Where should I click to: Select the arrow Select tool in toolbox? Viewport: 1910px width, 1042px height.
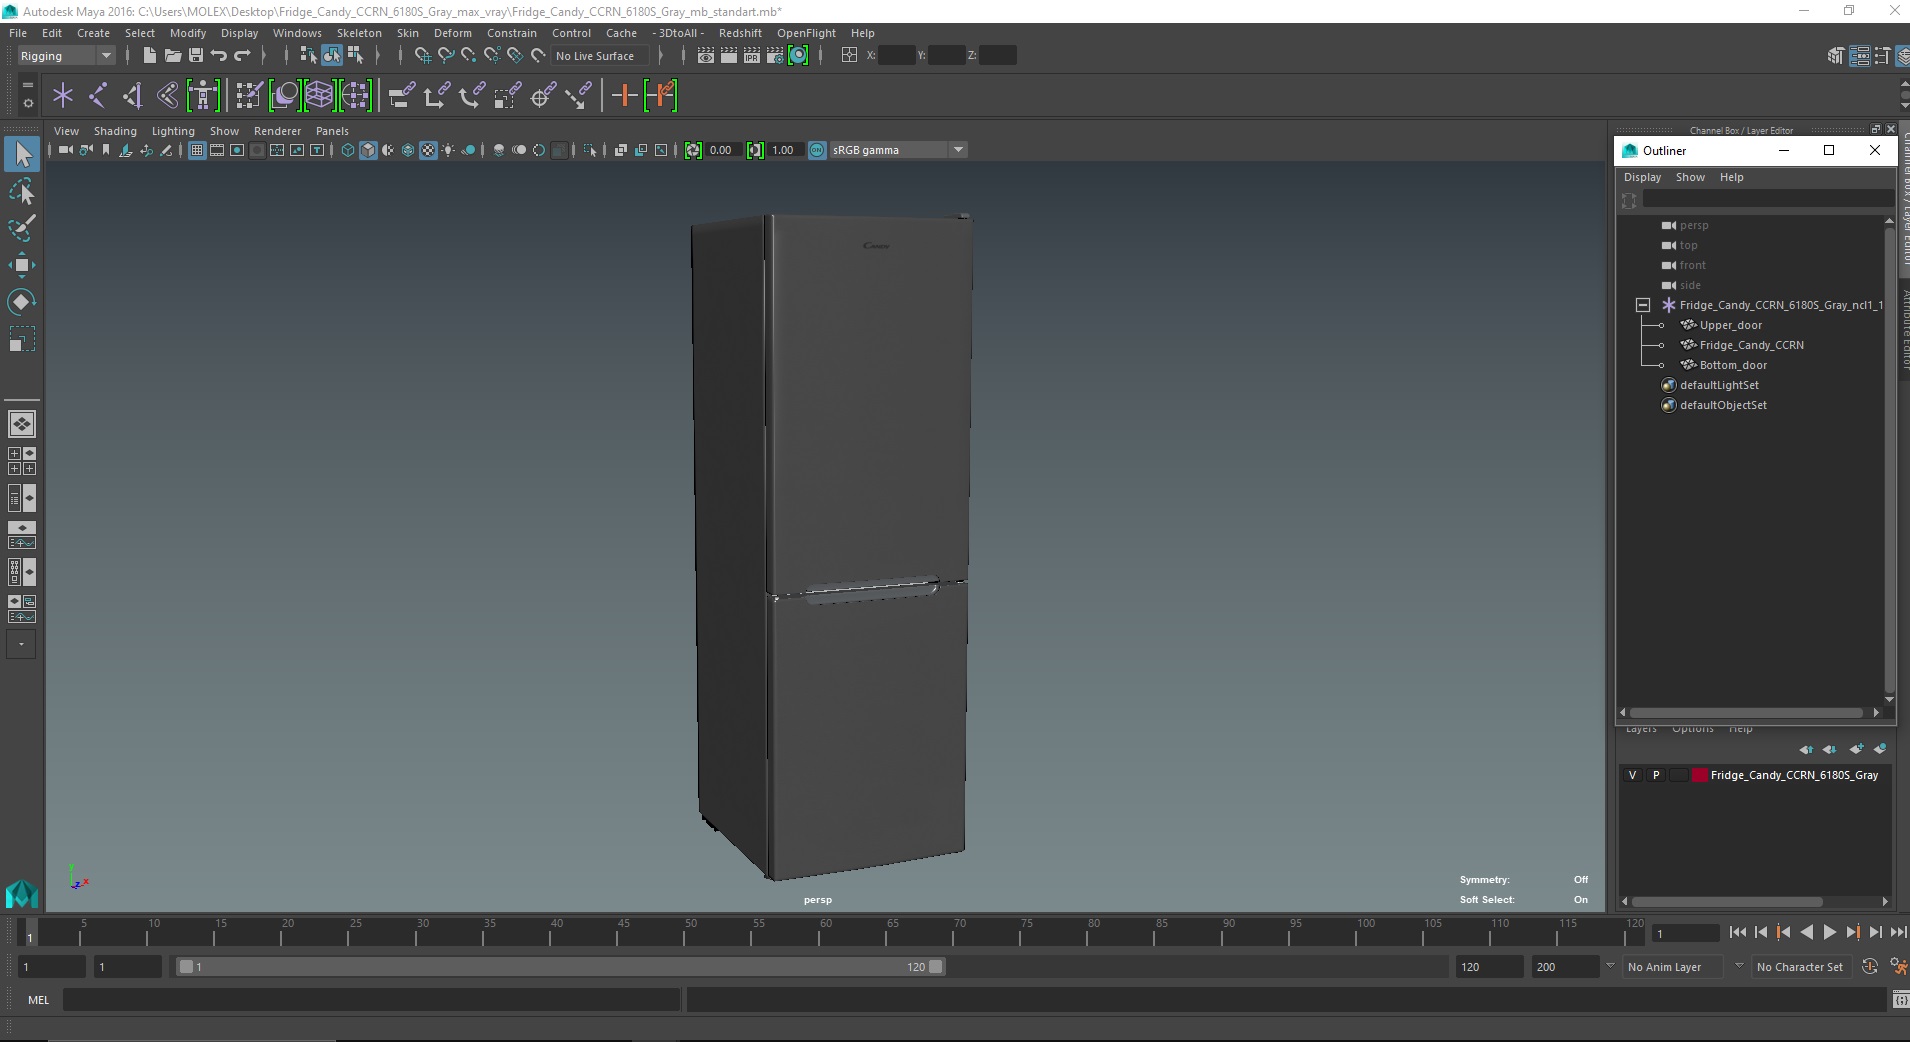point(21,154)
